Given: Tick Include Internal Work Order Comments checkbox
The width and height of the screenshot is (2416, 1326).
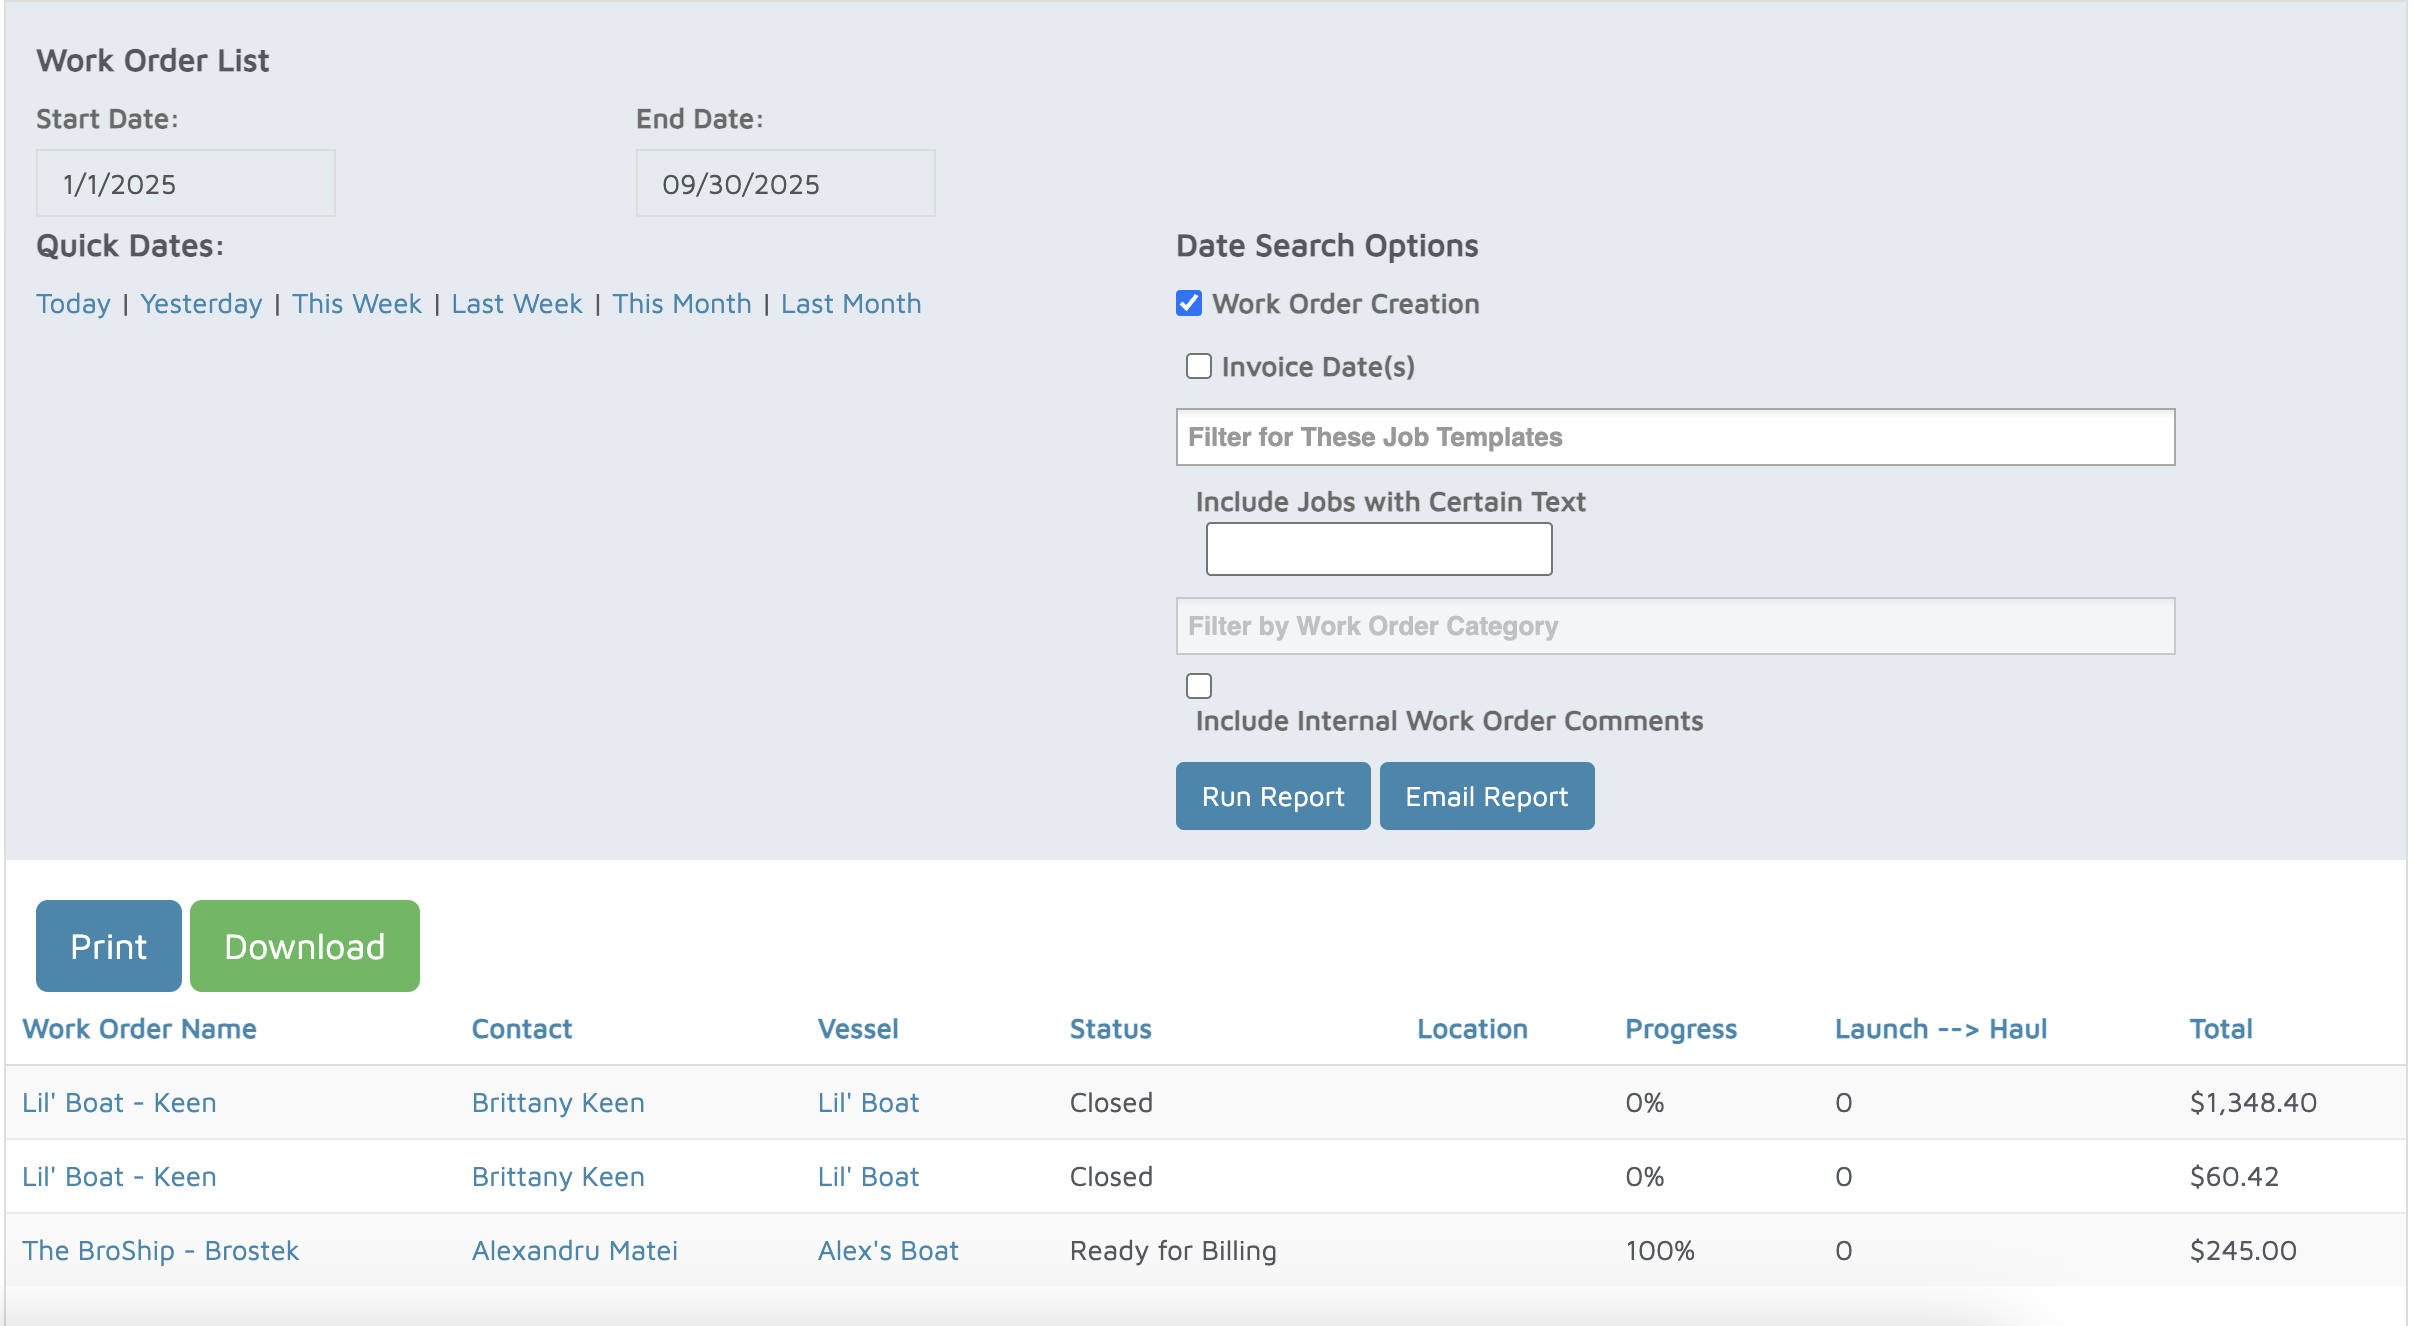Looking at the screenshot, I should pyautogui.click(x=1198, y=686).
